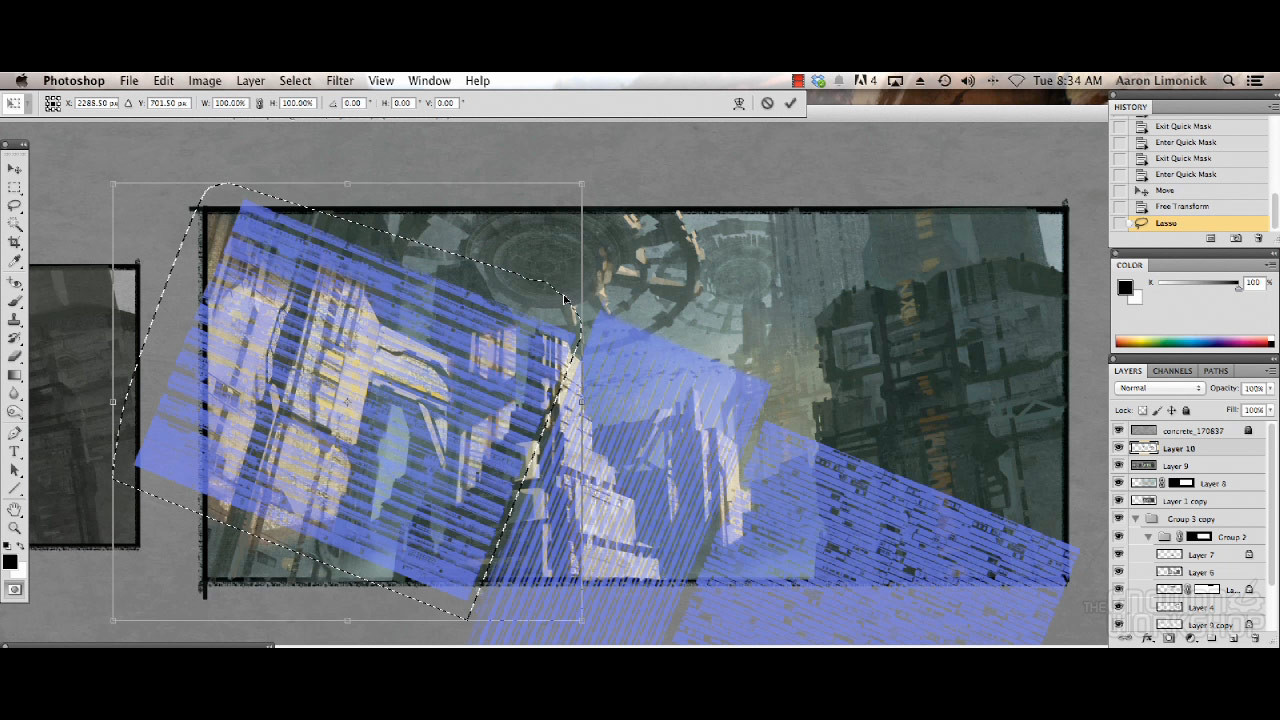Commit the transform with the checkmark
The width and height of the screenshot is (1280, 720).
[791, 103]
